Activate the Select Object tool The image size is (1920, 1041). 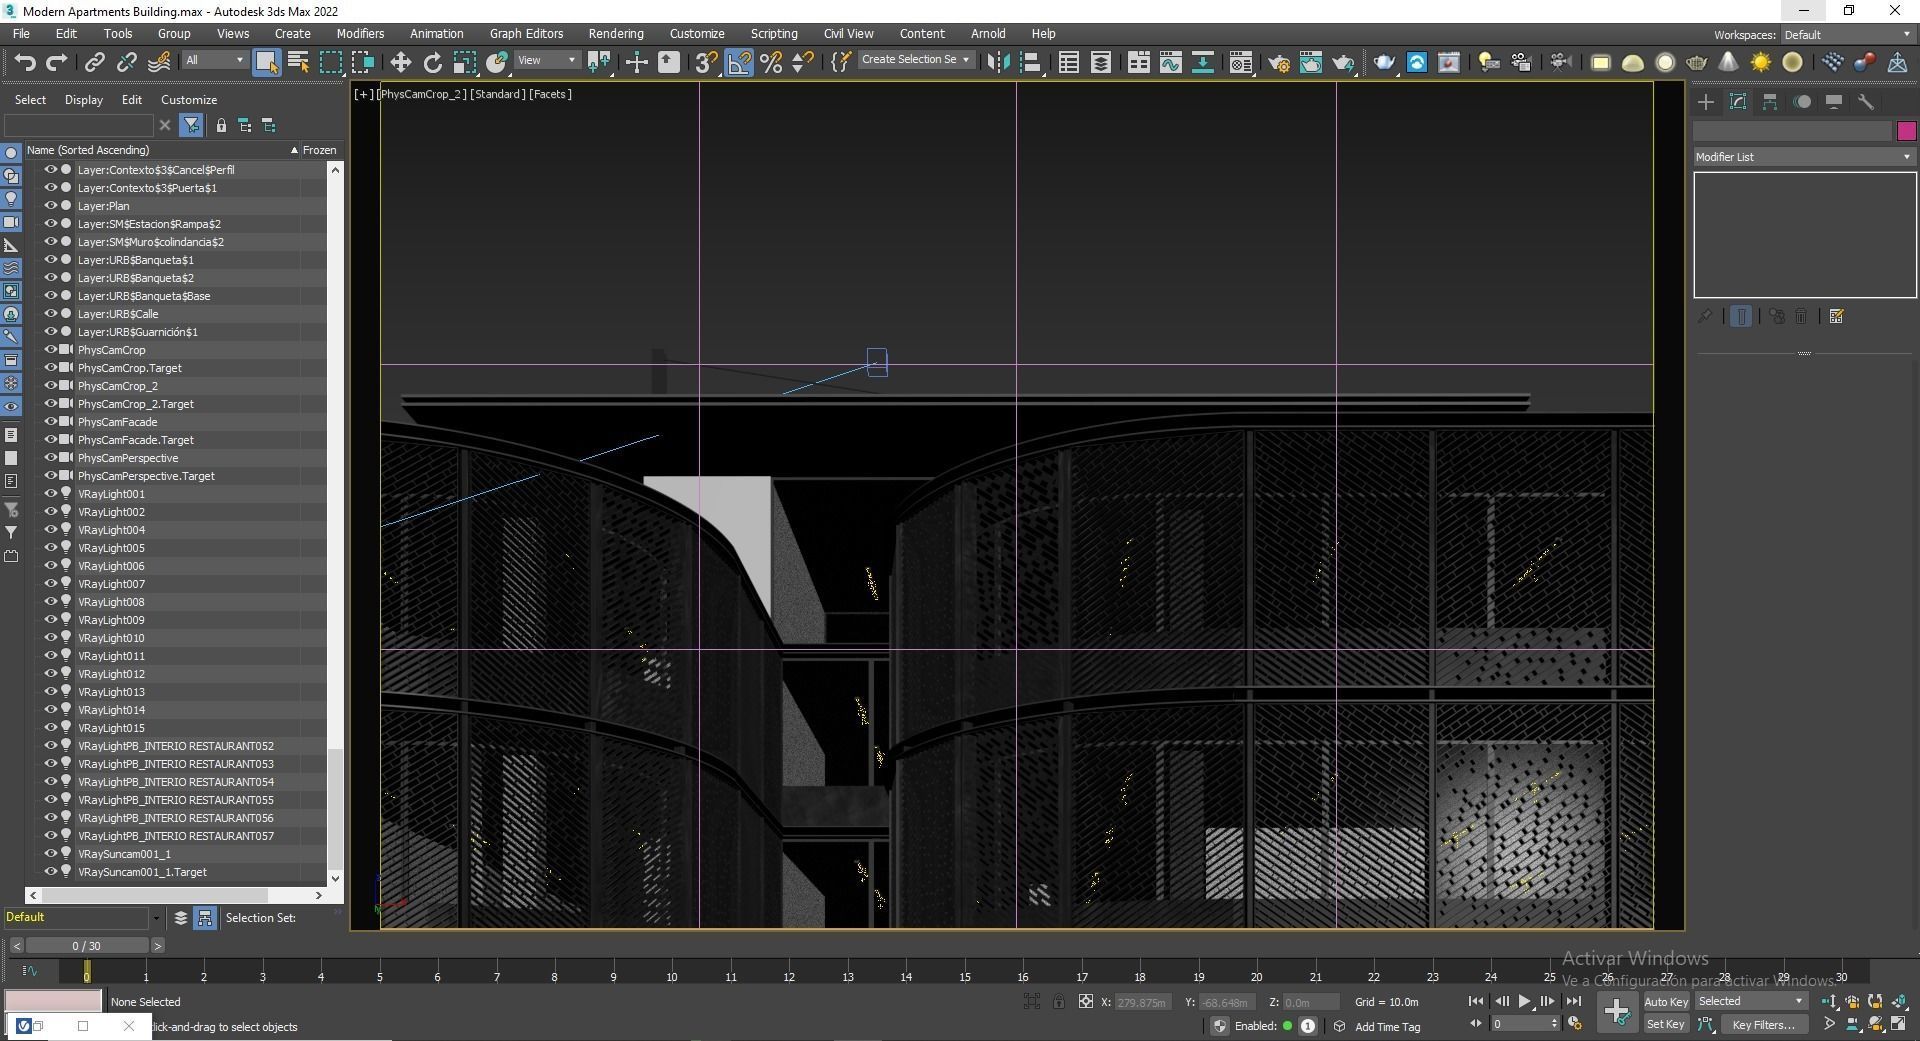point(266,62)
